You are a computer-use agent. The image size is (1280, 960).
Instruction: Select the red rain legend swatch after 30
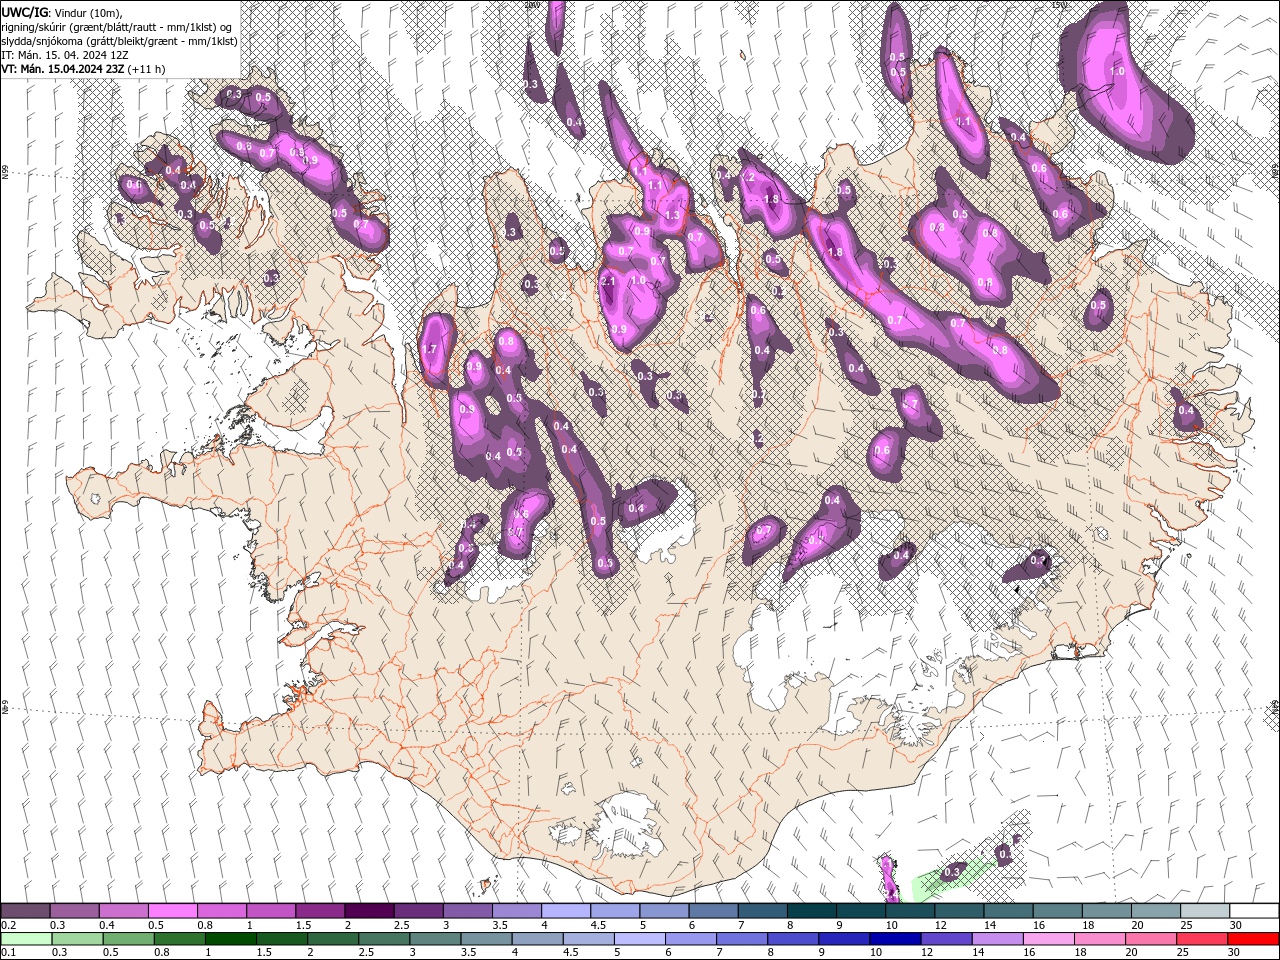(x=1254, y=938)
